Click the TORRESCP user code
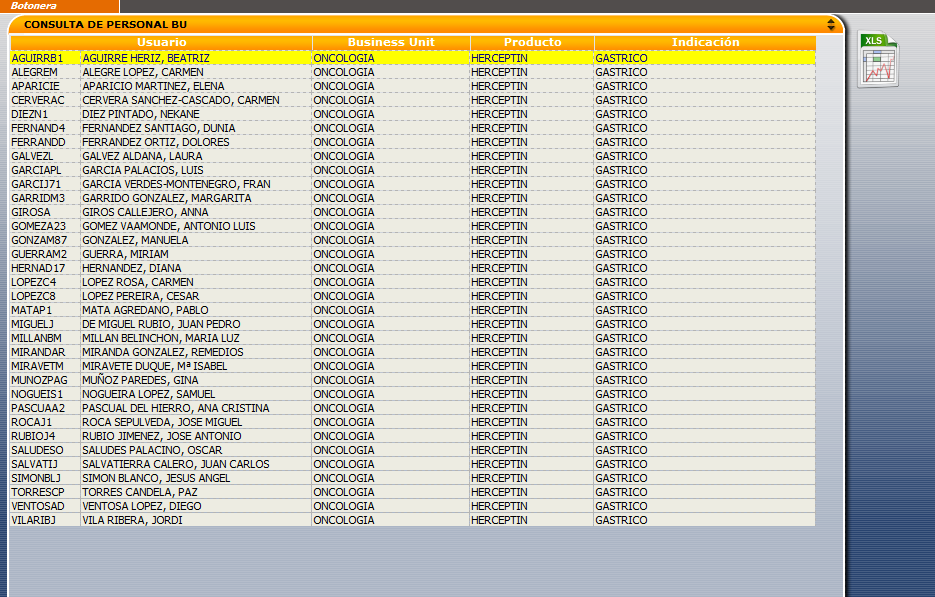 pyautogui.click(x=38, y=492)
